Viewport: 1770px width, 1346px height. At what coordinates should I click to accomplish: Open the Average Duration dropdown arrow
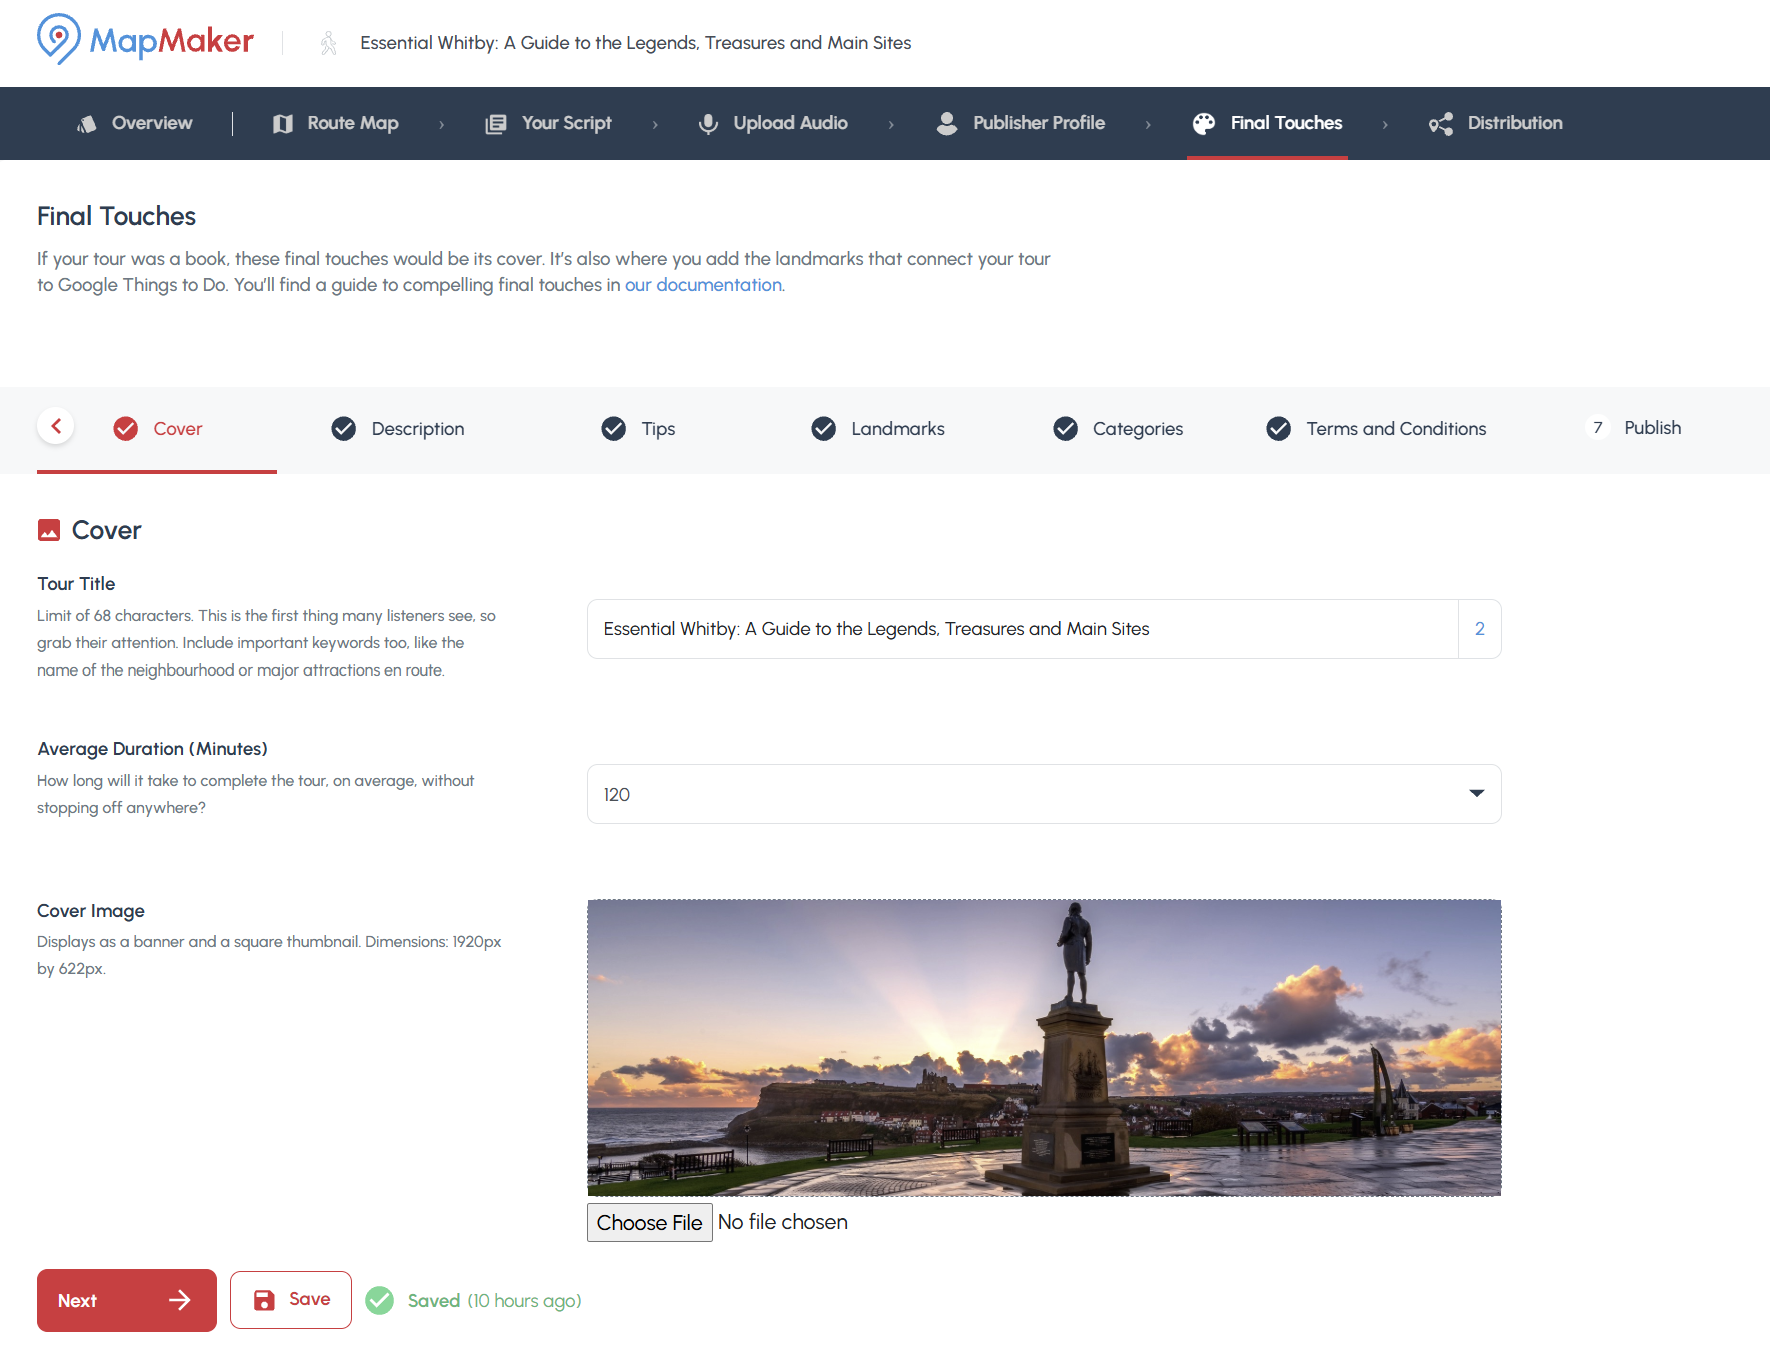click(x=1477, y=794)
